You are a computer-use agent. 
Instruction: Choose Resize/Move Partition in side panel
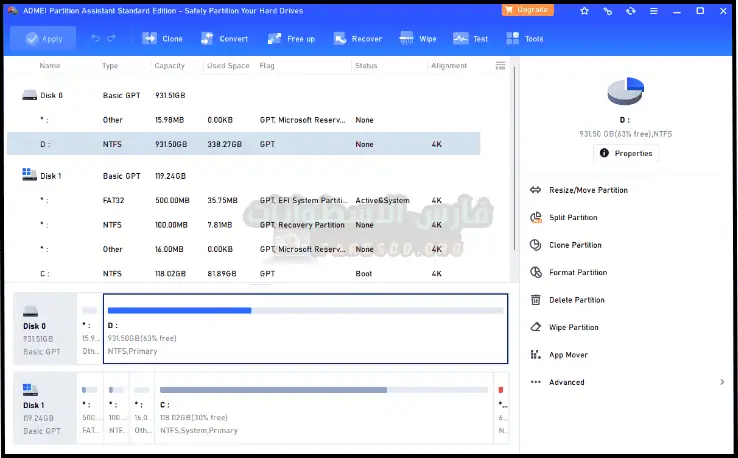tap(588, 190)
